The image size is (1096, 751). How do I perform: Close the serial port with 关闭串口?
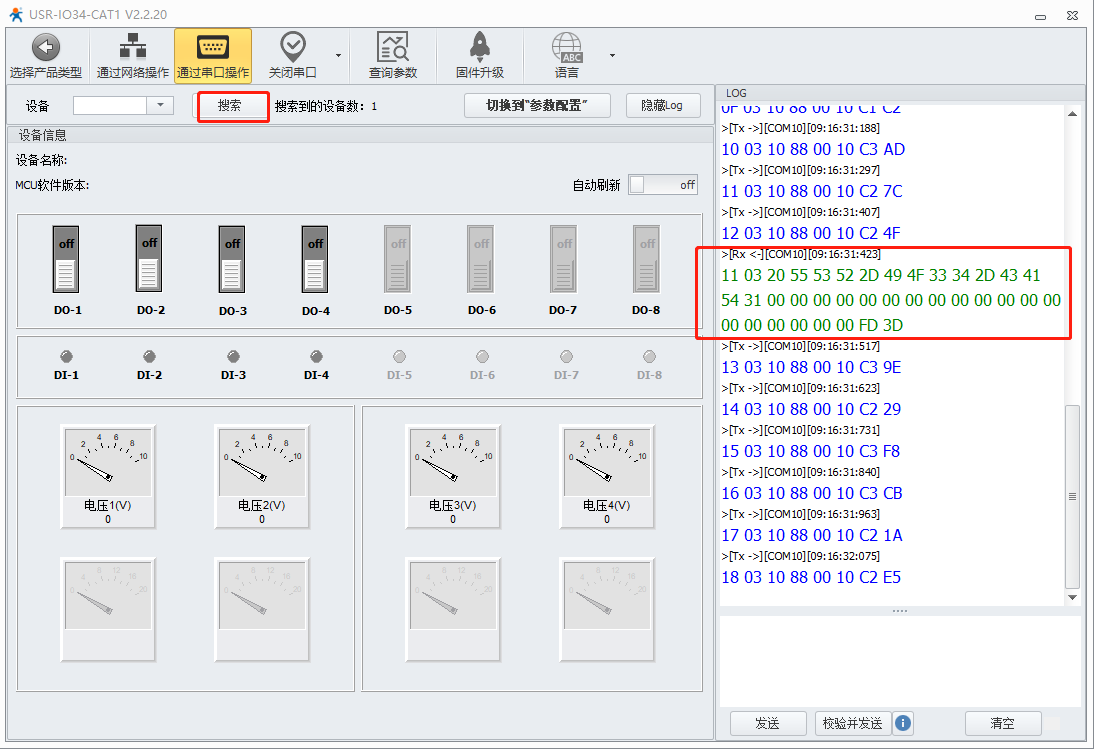[x=293, y=56]
